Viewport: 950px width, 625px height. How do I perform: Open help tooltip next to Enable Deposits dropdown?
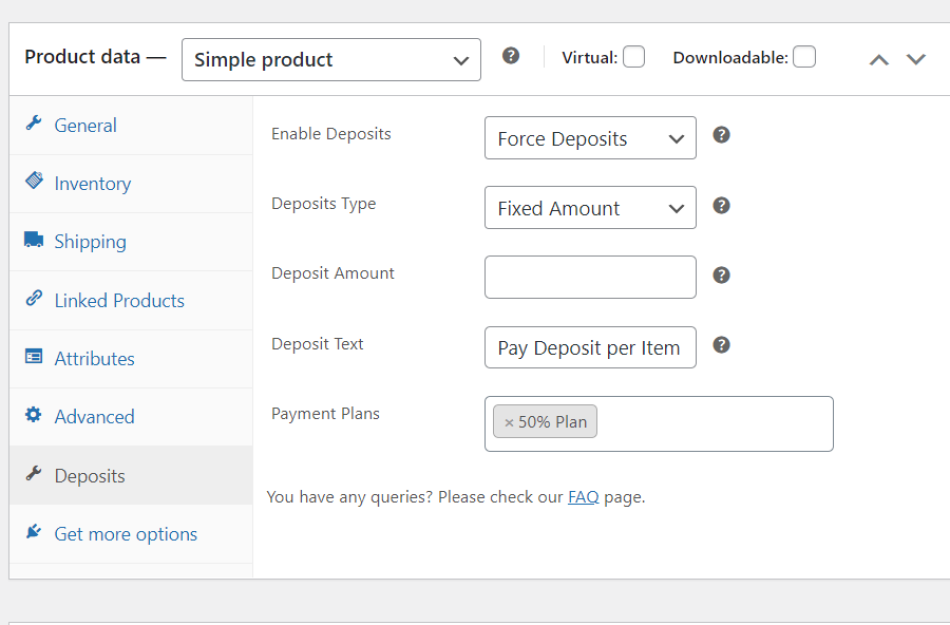click(x=721, y=134)
